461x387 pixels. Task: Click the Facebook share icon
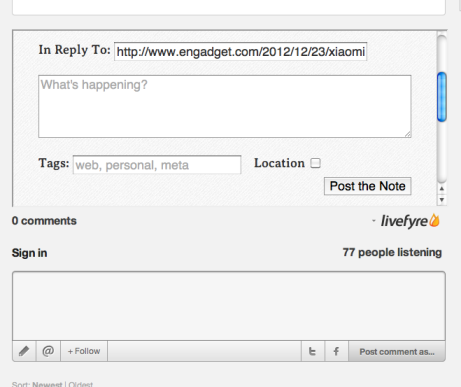coord(336,351)
